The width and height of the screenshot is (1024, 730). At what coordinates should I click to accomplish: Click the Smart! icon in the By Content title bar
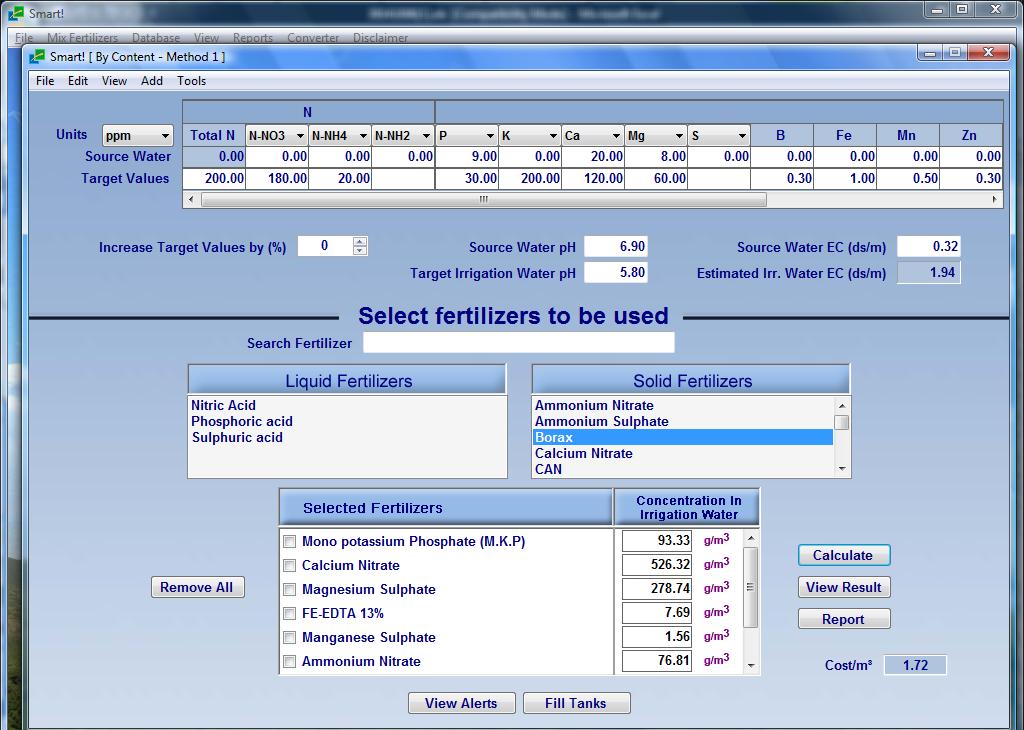(37, 57)
